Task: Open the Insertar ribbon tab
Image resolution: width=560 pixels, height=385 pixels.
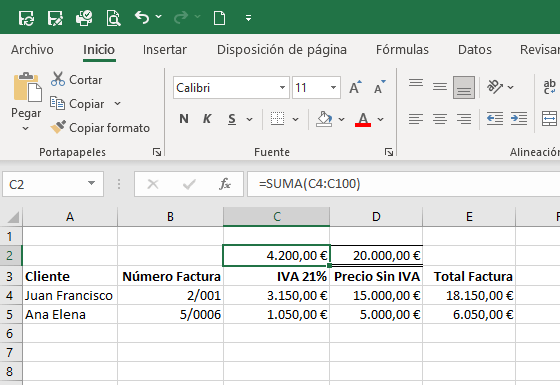Action: [165, 49]
